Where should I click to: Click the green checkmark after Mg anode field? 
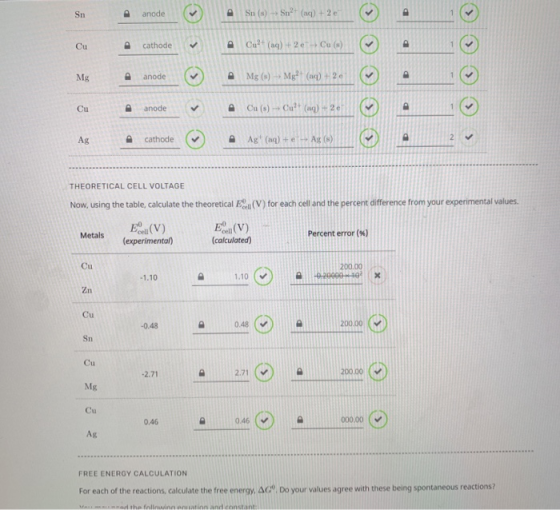(x=194, y=76)
